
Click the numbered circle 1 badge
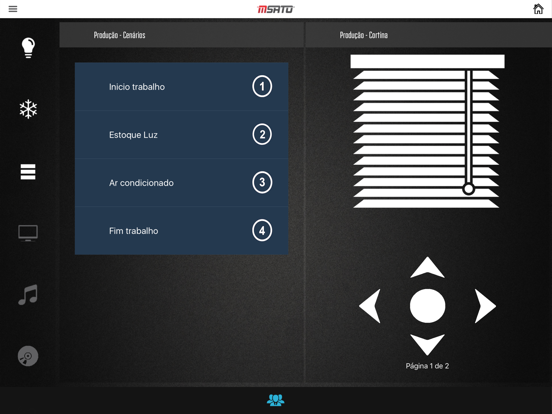click(x=262, y=86)
